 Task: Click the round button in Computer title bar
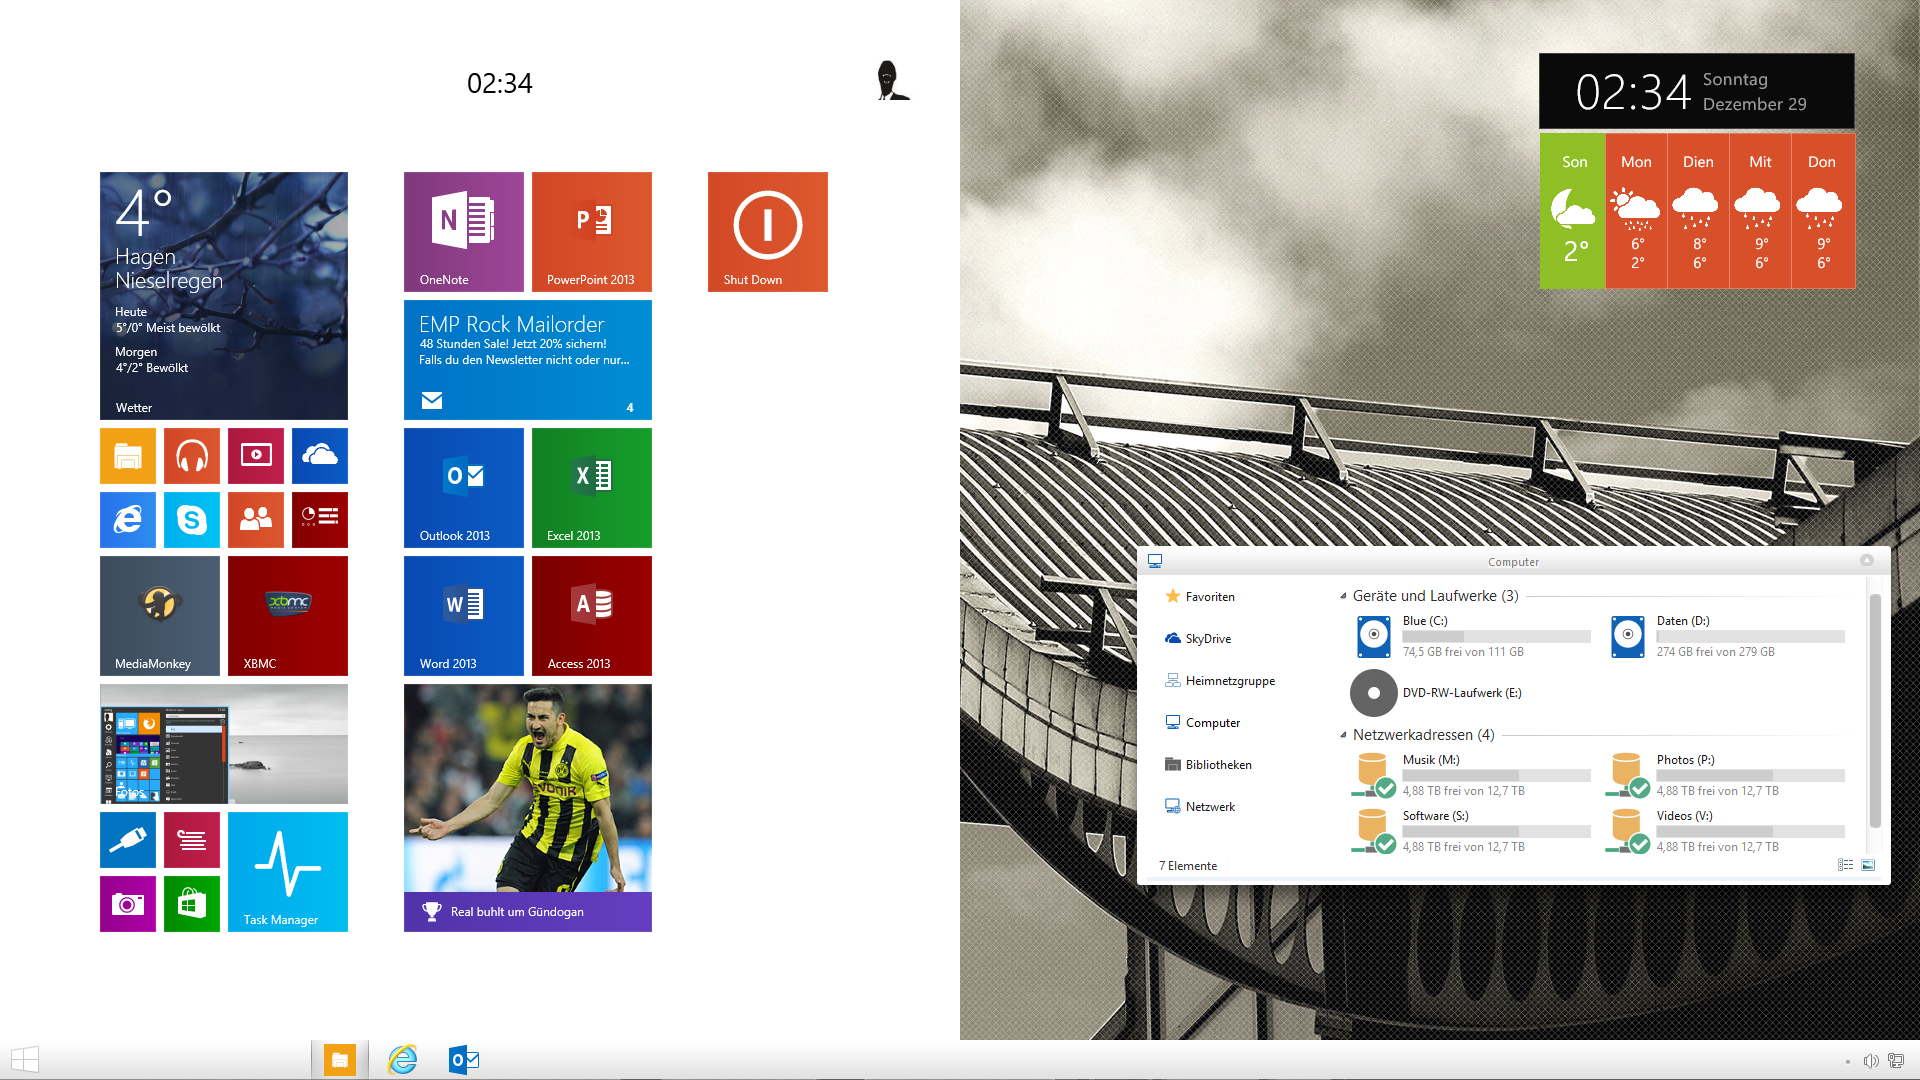pos(1866,560)
